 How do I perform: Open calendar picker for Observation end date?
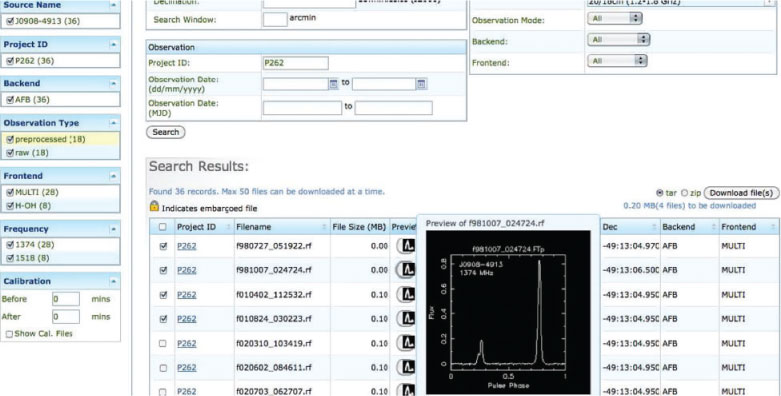[x=421, y=84]
